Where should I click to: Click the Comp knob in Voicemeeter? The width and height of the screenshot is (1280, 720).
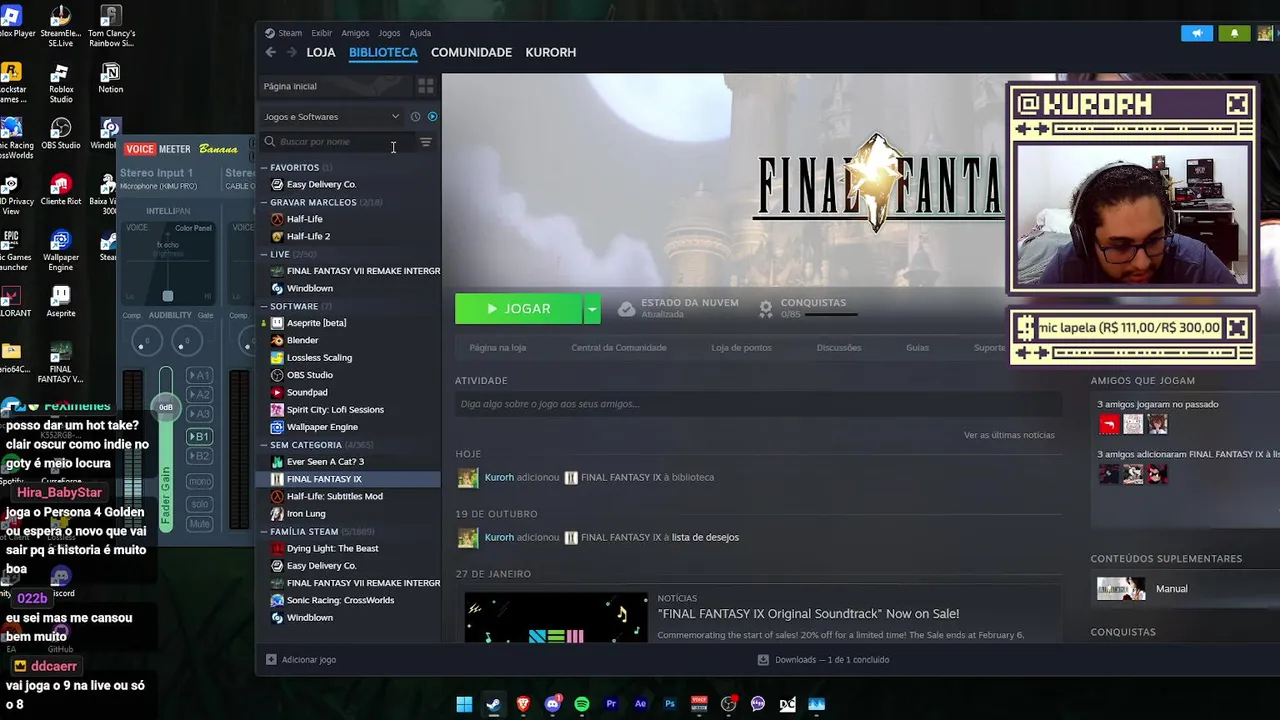[146, 343]
